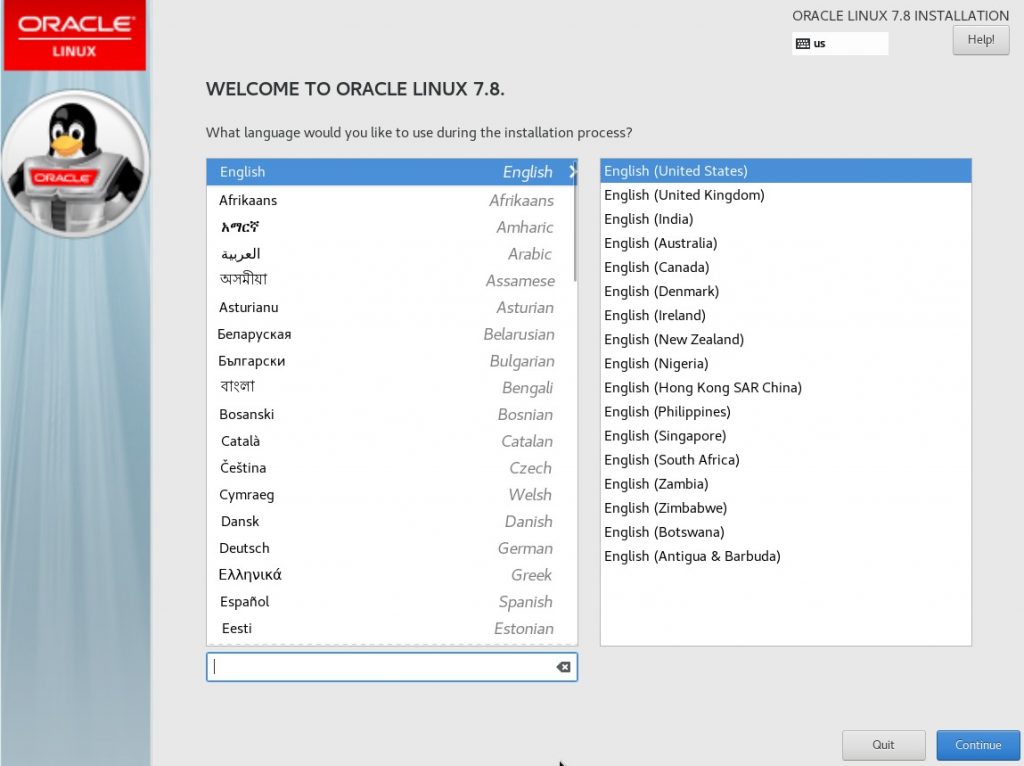Select English (United States) locale

(x=786, y=171)
